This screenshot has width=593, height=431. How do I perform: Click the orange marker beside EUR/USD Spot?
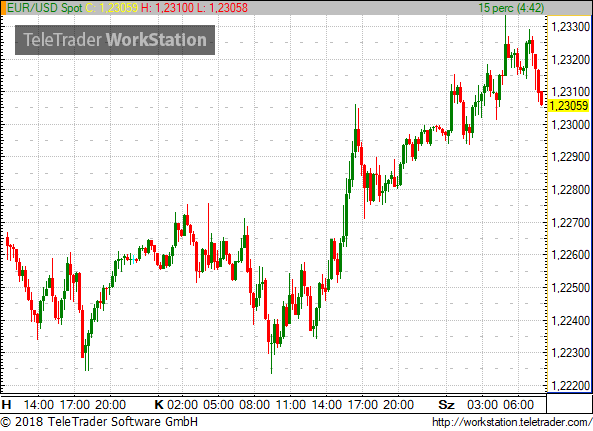(3, 8)
